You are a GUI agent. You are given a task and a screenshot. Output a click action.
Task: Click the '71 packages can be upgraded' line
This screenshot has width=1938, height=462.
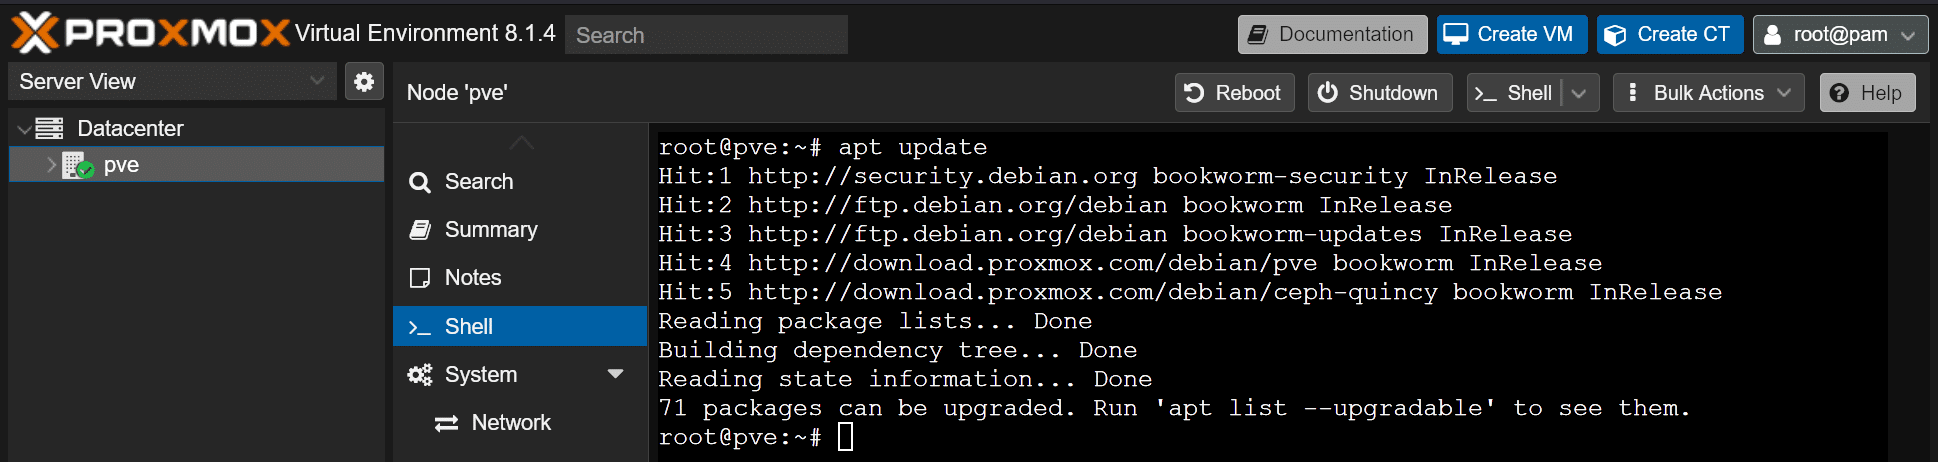(1174, 408)
